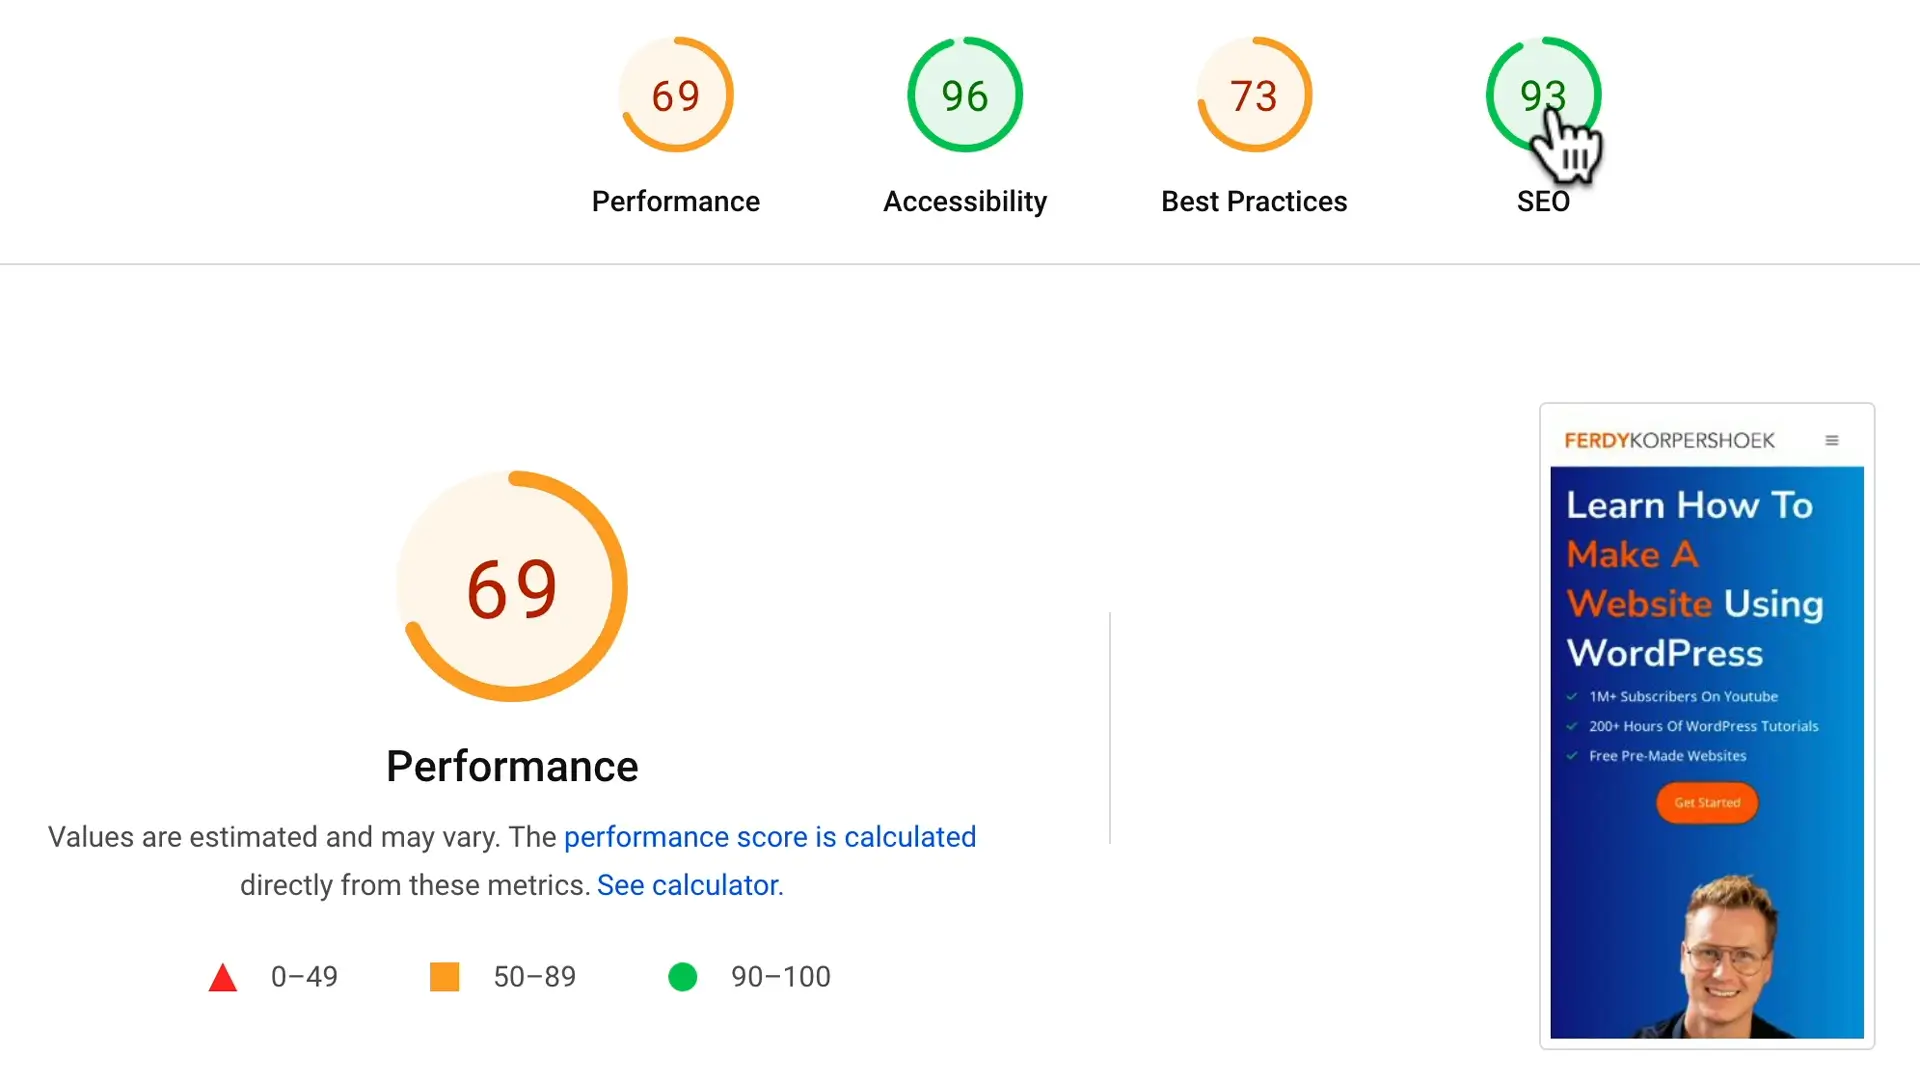The width and height of the screenshot is (1920, 1083).
Task: Click the person's photo in page screenshot
Action: (x=1727, y=955)
